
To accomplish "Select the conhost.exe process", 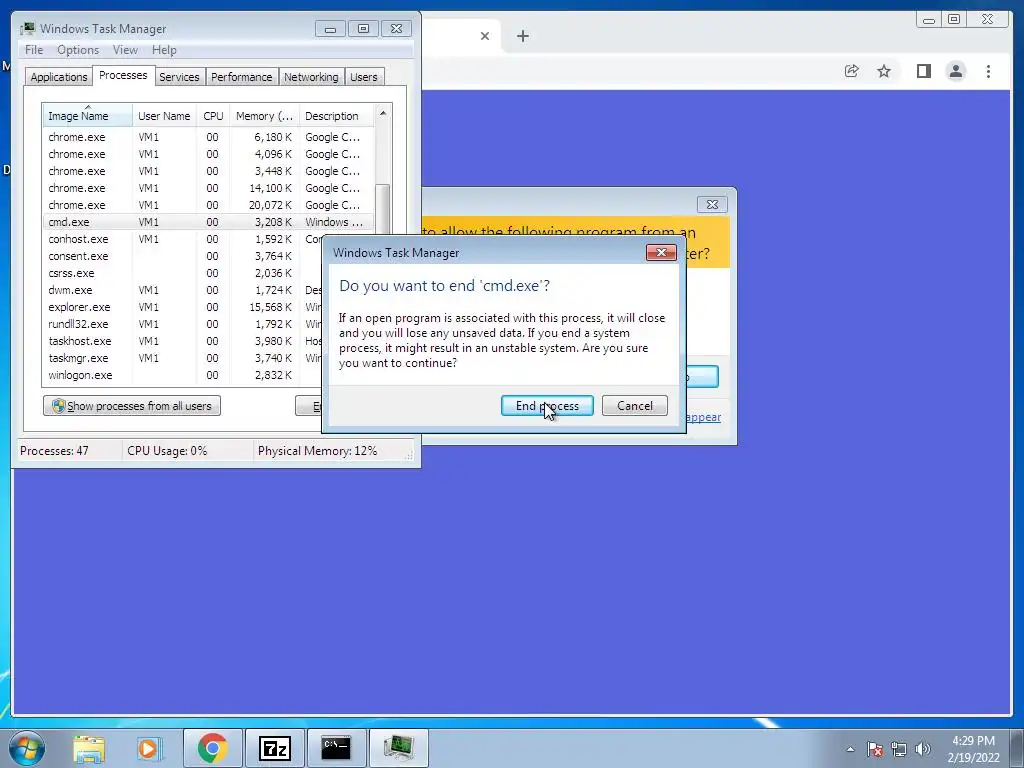I will tap(208, 239).
